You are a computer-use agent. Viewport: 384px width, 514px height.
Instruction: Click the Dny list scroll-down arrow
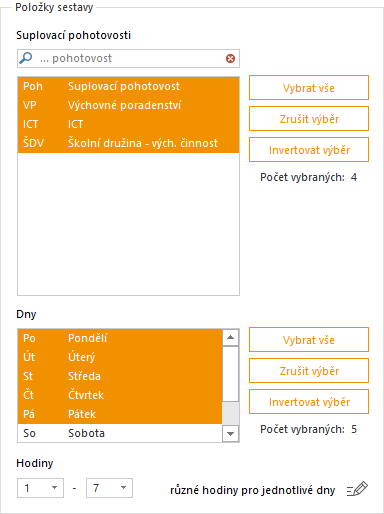tap(230, 433)
